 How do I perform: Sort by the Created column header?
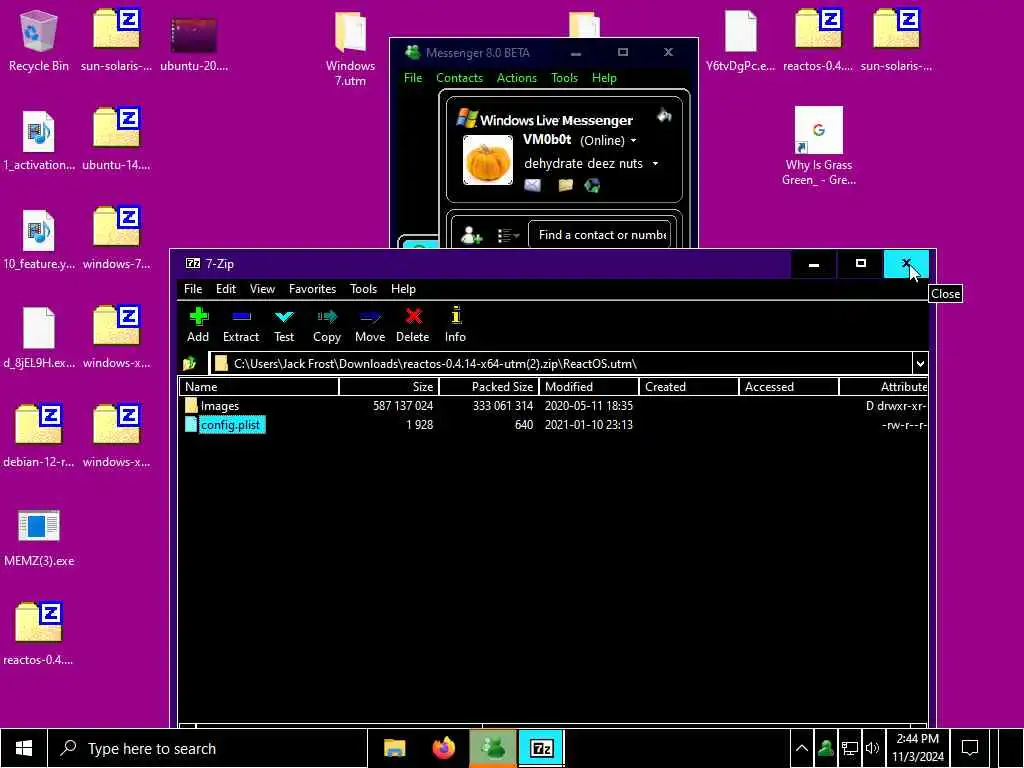(689, 387)
